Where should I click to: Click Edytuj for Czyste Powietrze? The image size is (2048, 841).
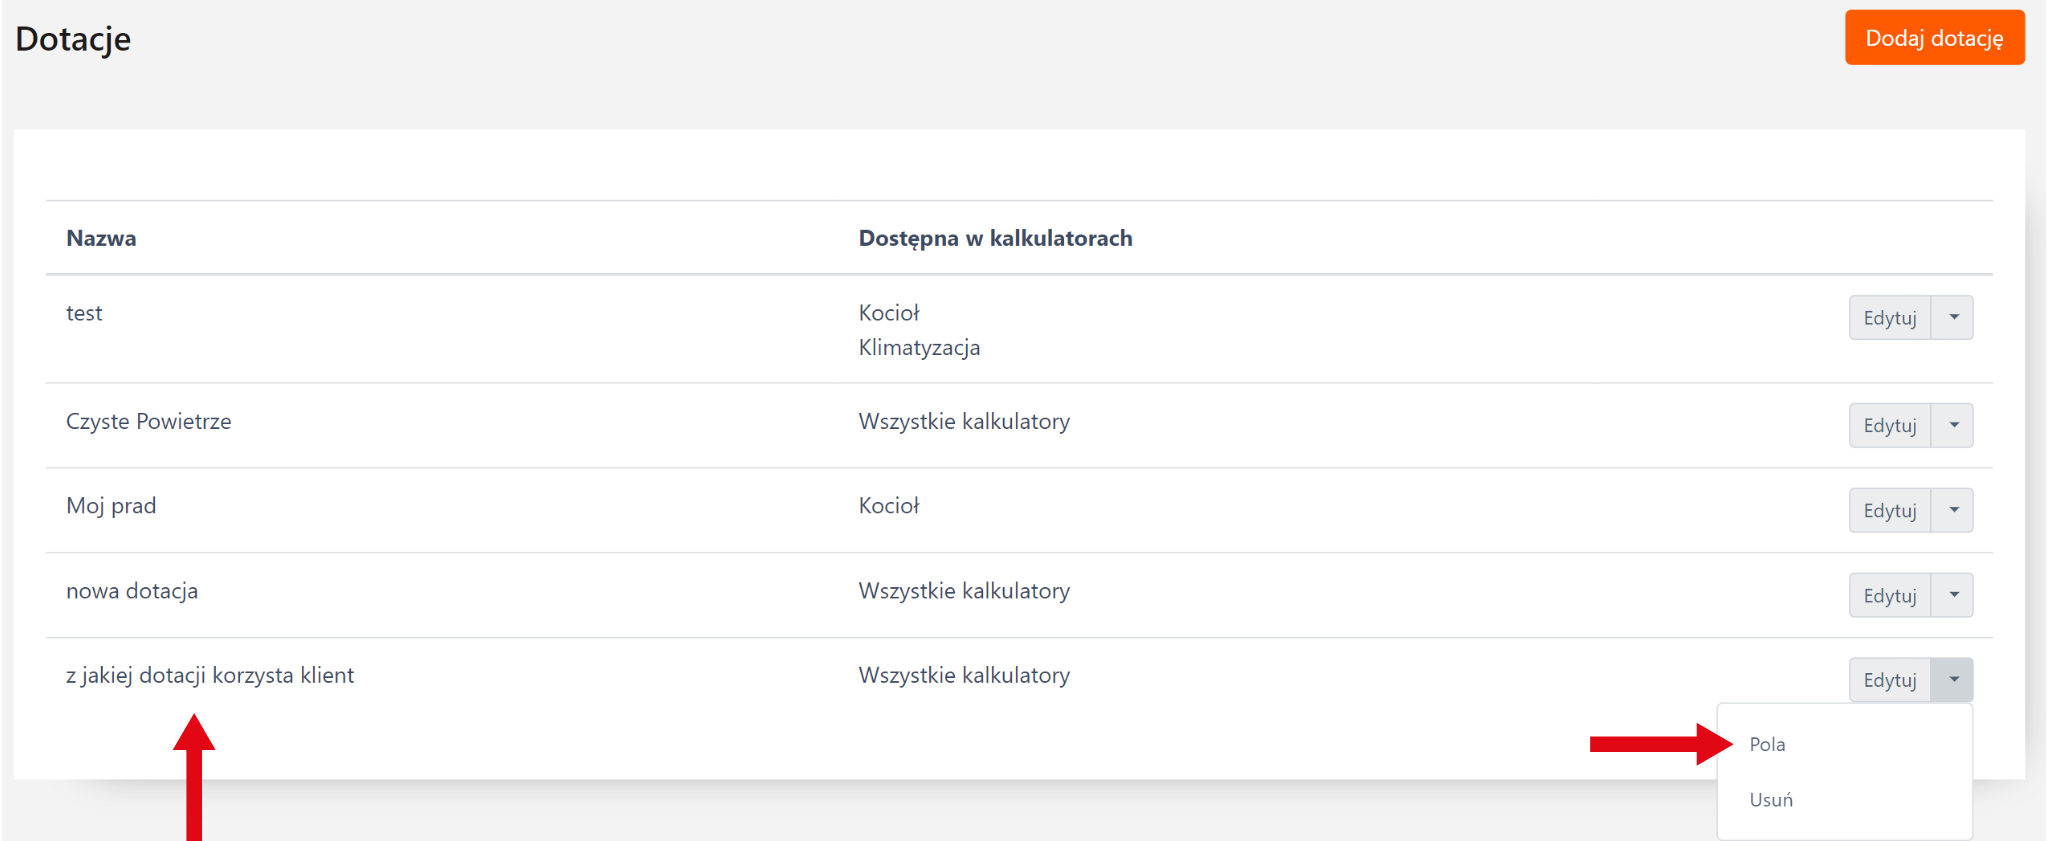(1889, 426)
